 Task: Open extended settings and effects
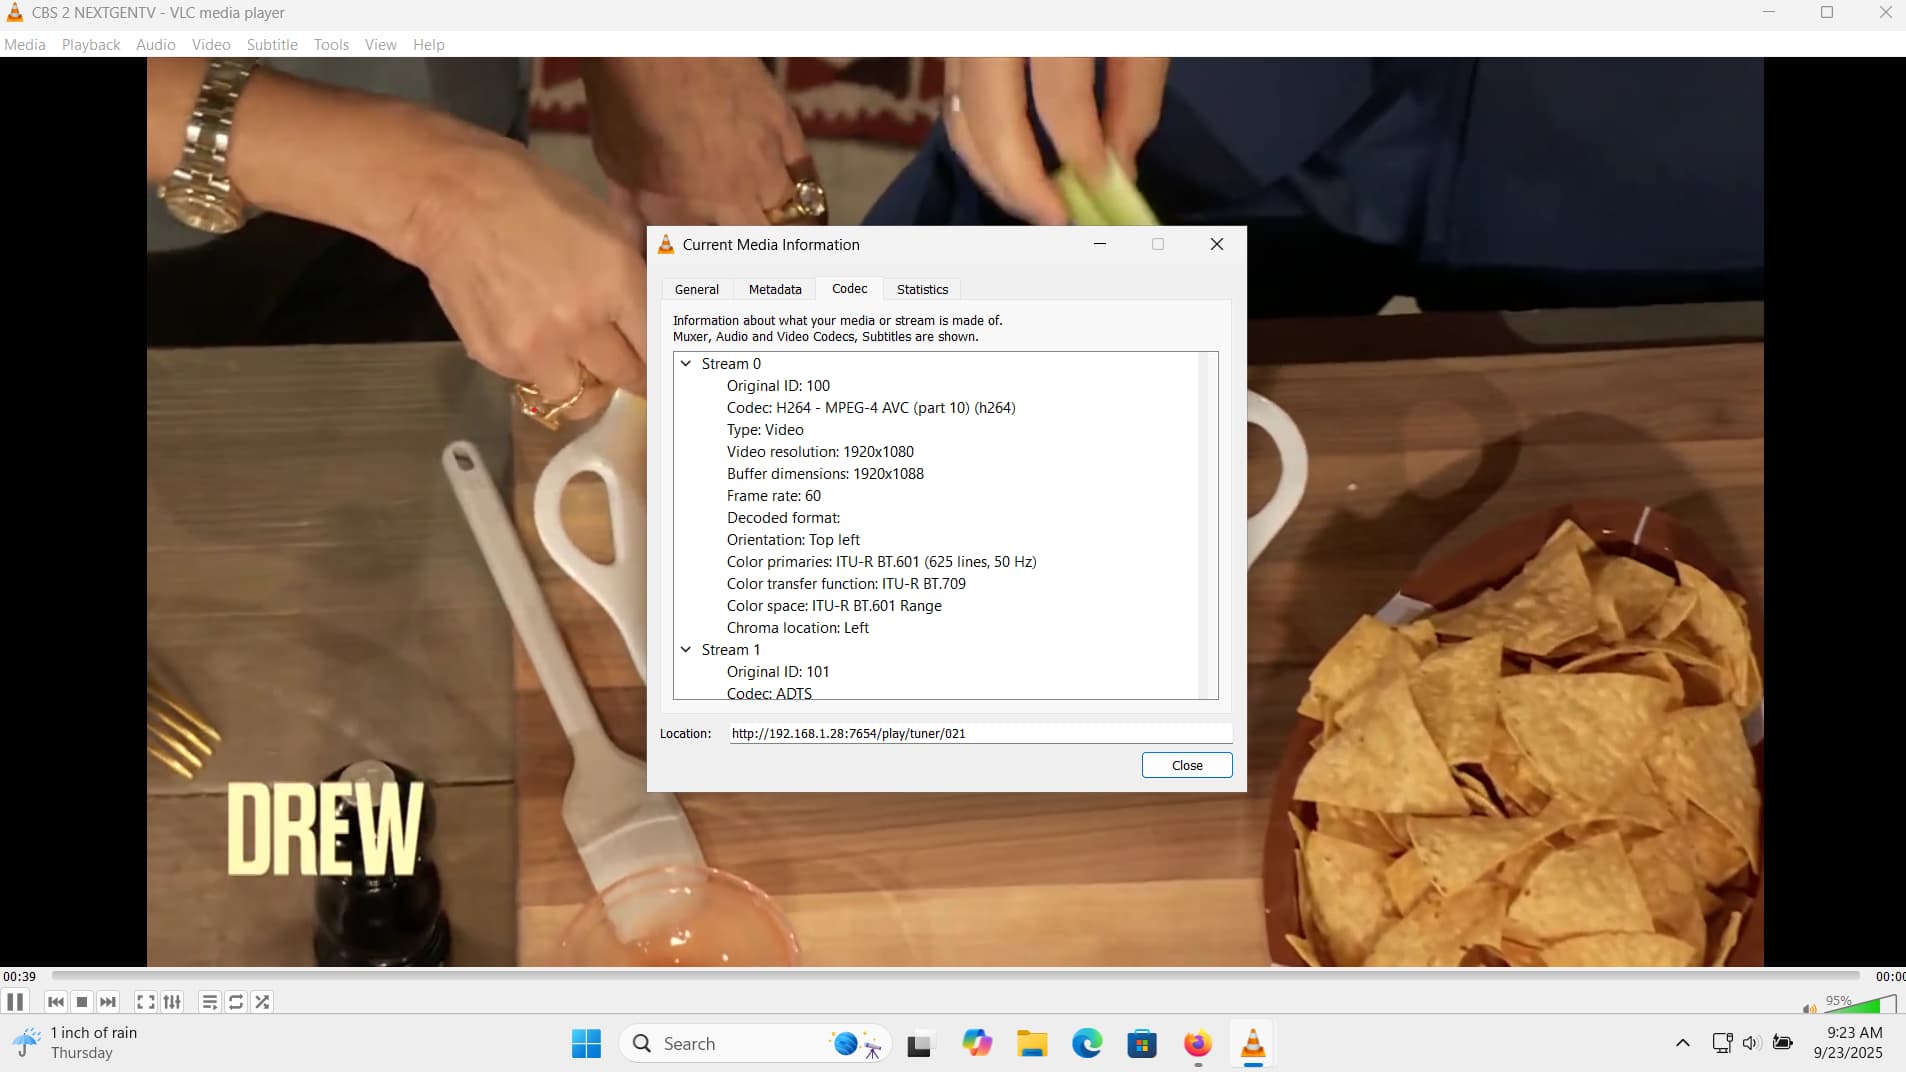tap(172, 1002)
